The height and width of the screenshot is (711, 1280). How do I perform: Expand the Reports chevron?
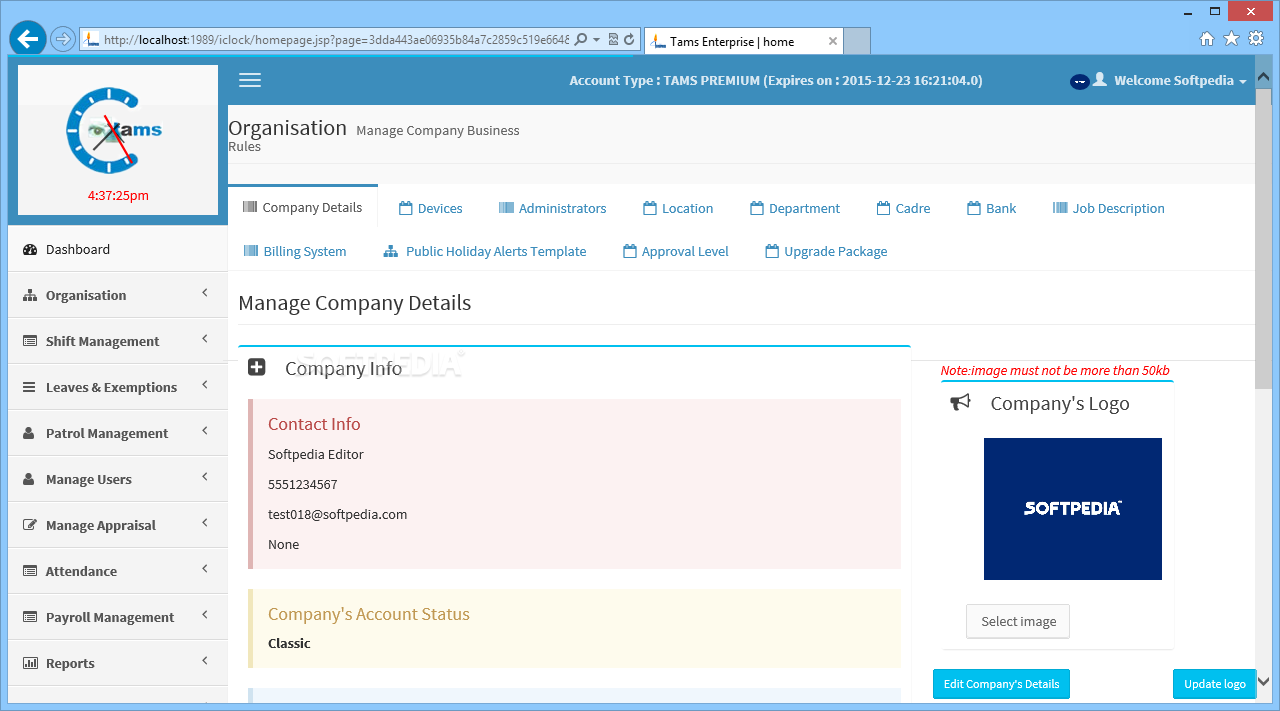point(204,661)
